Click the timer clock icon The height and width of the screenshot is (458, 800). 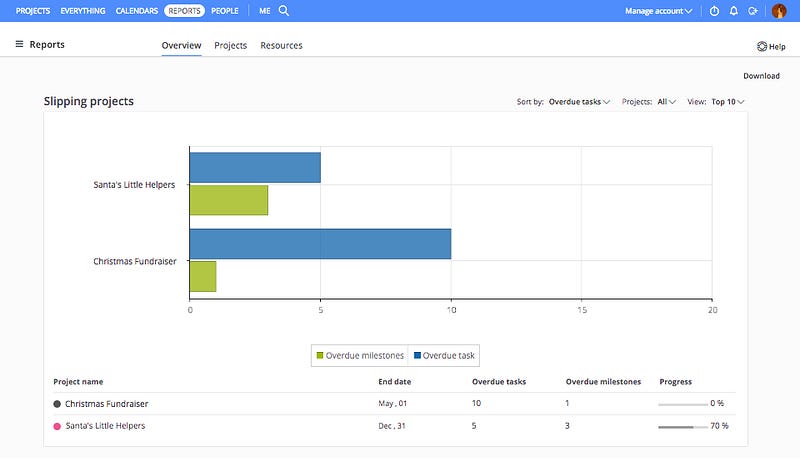(714, 11)
